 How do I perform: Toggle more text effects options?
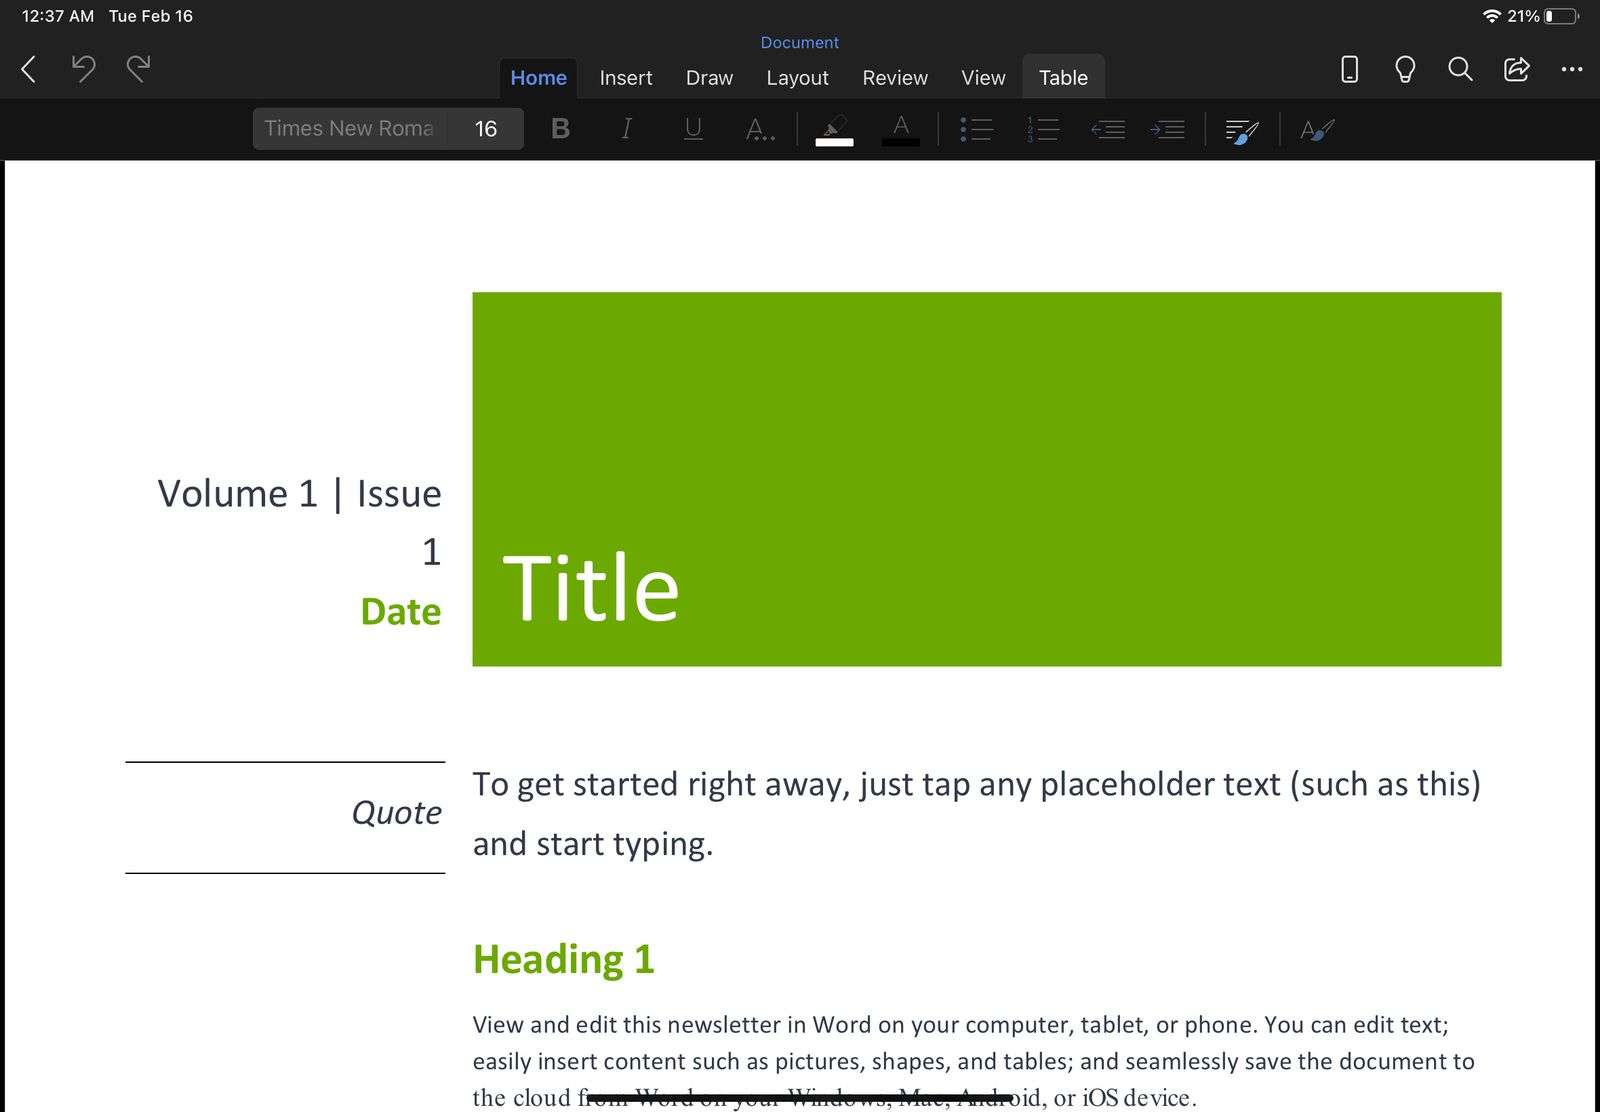pyautogui.click(x=760, y=128)
